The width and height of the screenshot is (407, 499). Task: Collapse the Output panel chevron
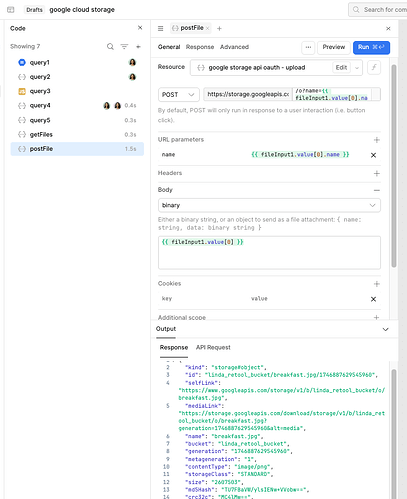[386, 329]
